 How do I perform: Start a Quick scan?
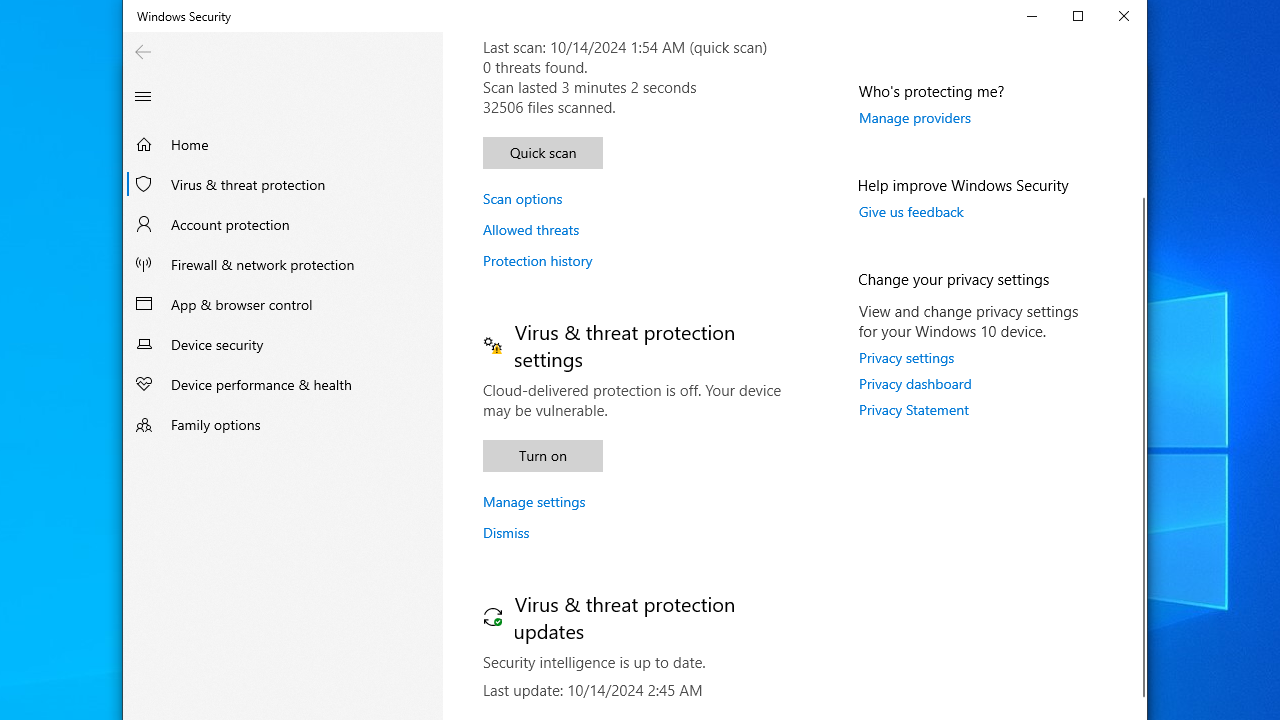click(x=543, y=153)
